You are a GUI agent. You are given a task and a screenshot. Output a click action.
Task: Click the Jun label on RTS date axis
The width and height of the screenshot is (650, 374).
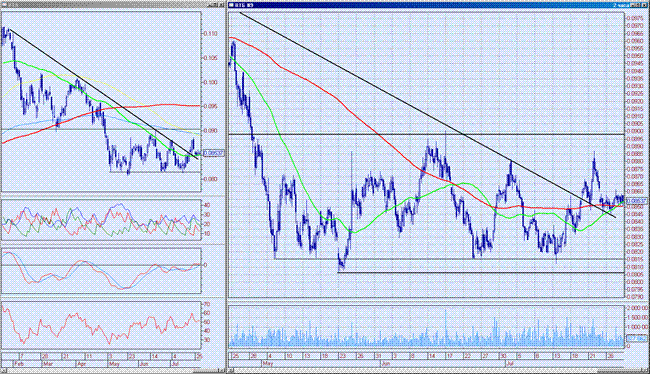[x=385, y=363]
